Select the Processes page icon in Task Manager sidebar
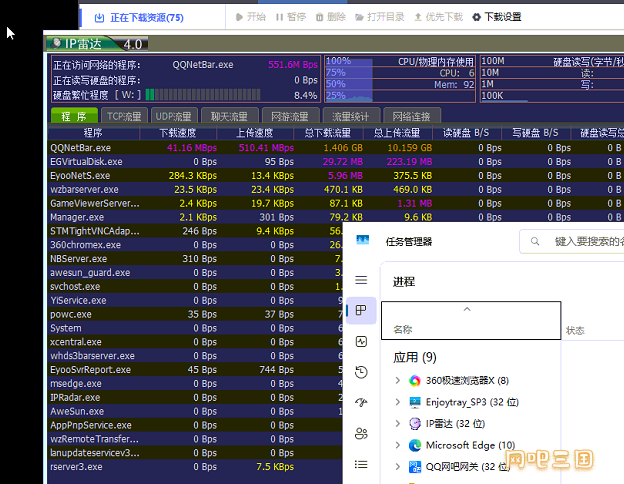This screenshot has height=484, width=624. point(361,310)
